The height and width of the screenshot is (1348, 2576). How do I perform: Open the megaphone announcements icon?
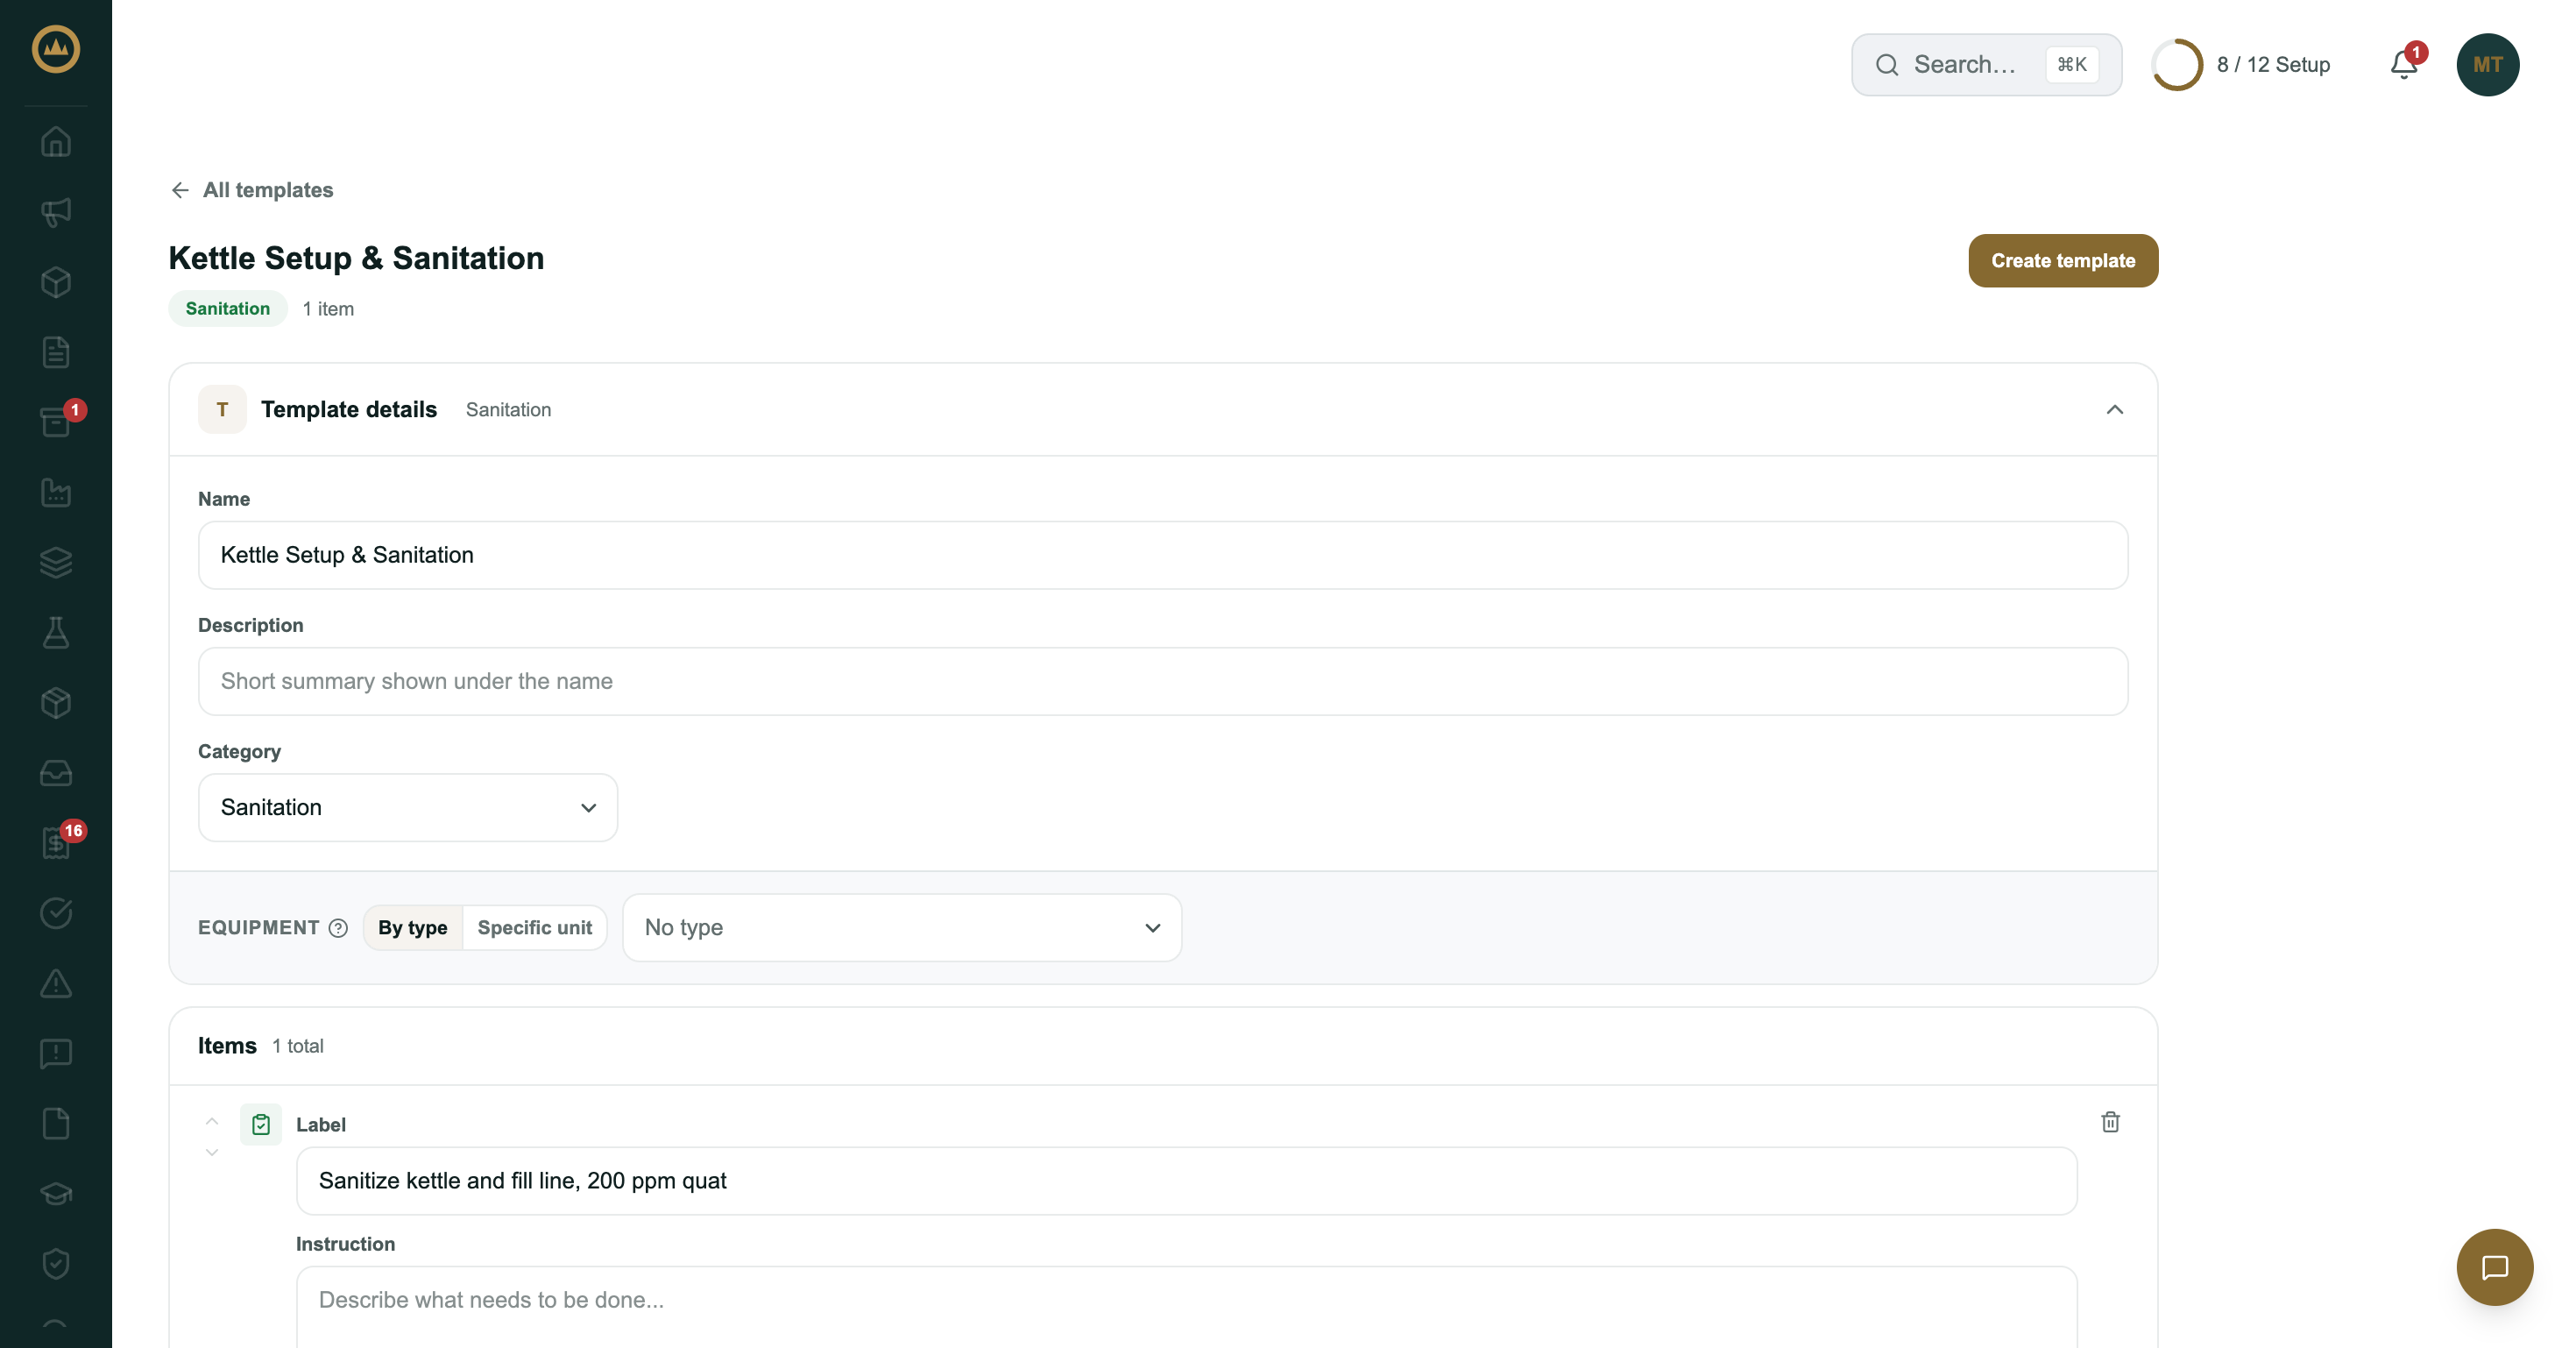56,211
